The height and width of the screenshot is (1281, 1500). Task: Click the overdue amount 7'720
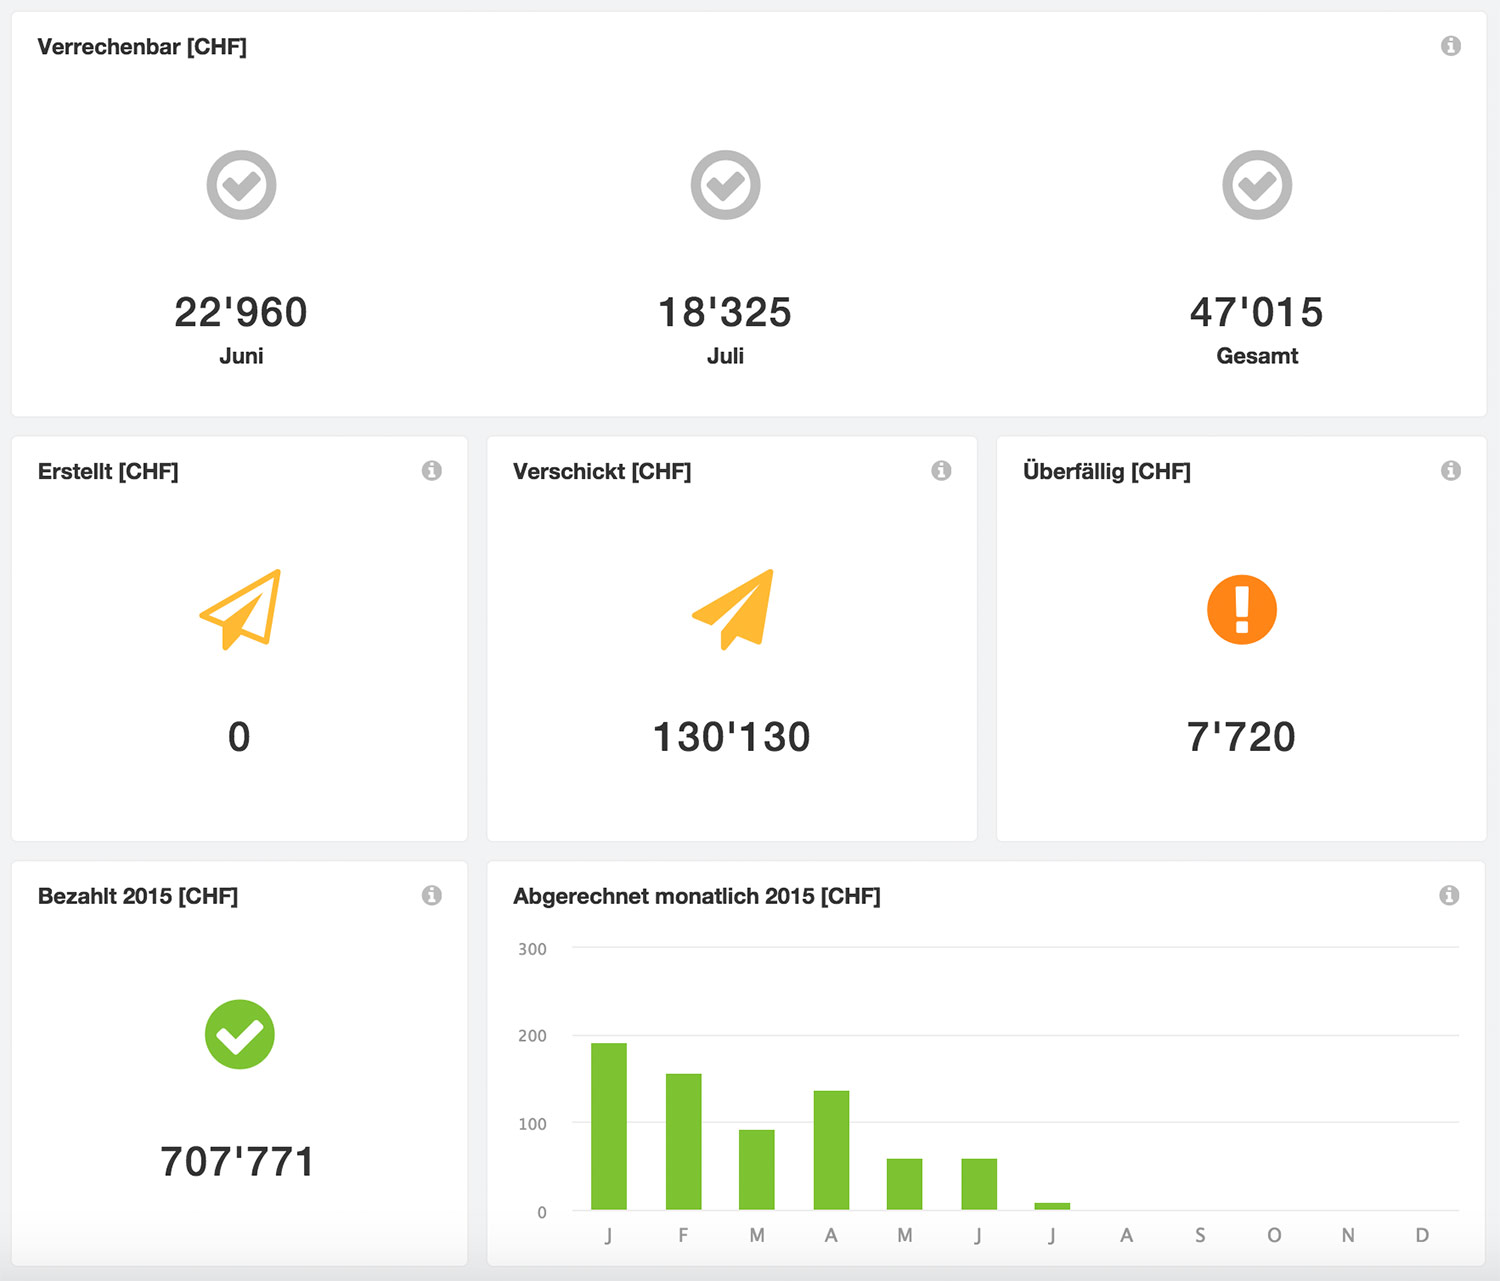point(1241,737)
